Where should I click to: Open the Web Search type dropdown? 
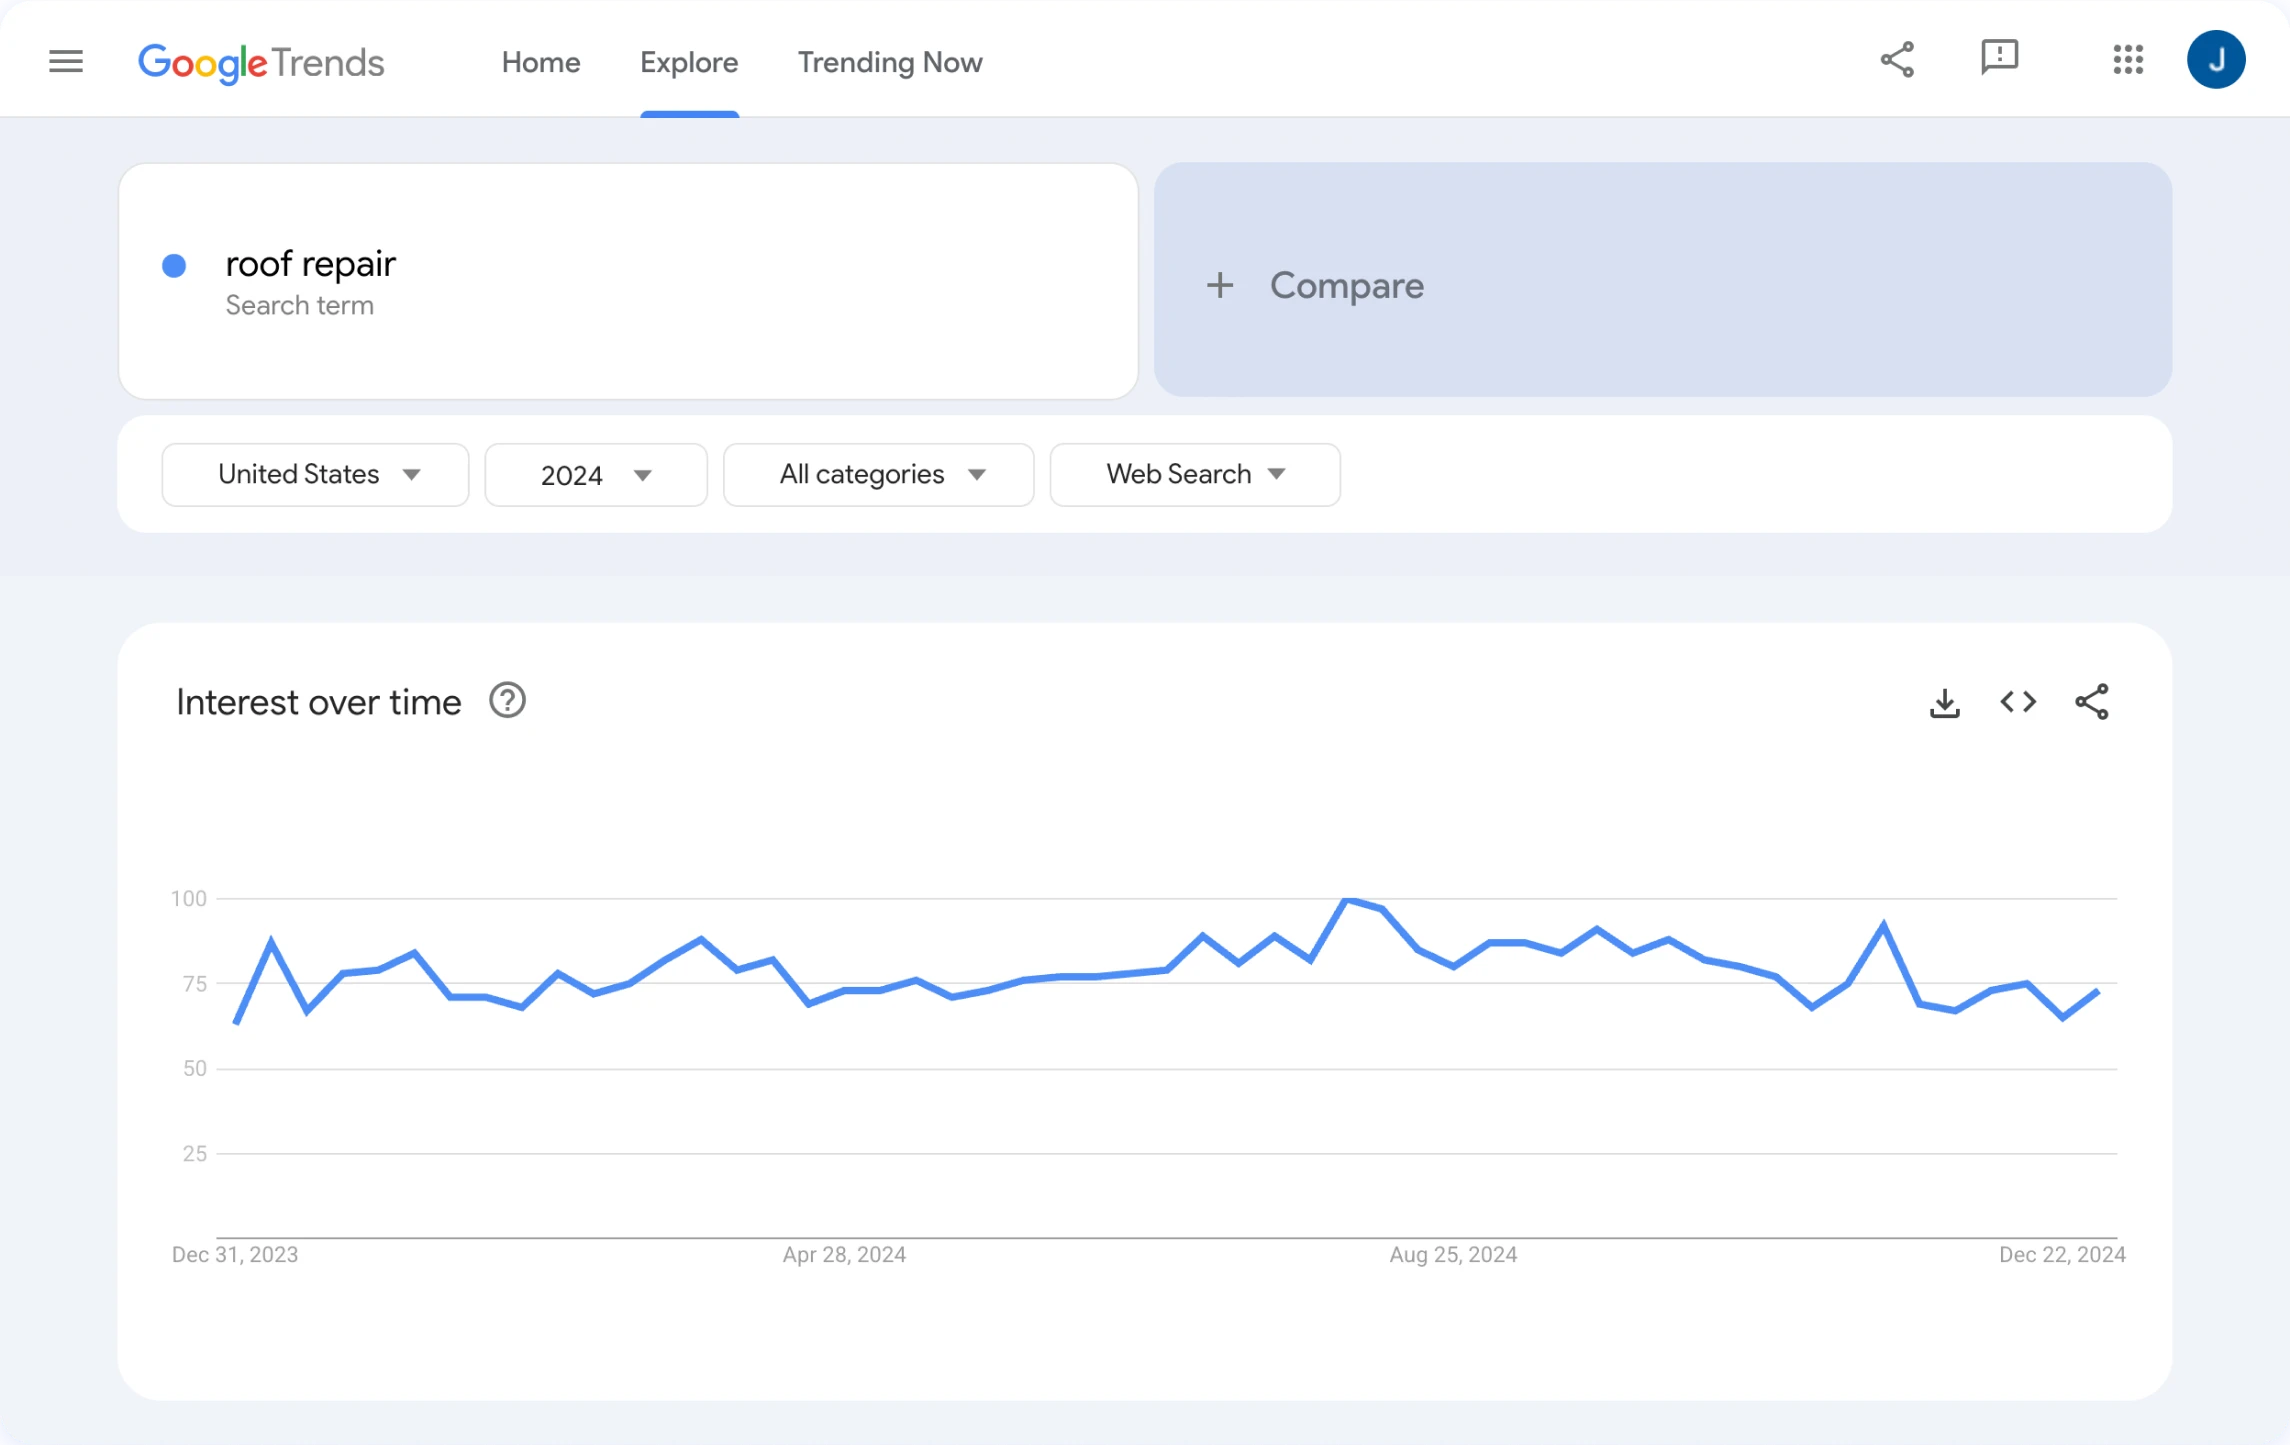tap(1194, 475)
